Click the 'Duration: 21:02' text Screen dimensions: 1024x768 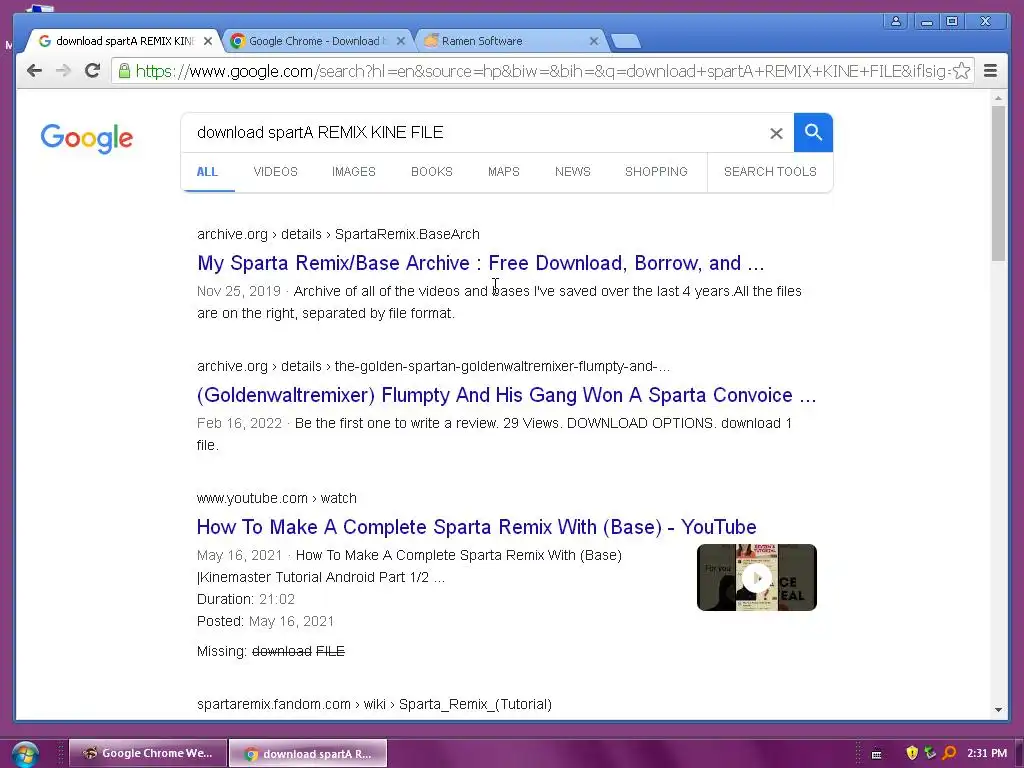(x=246, y=599)
